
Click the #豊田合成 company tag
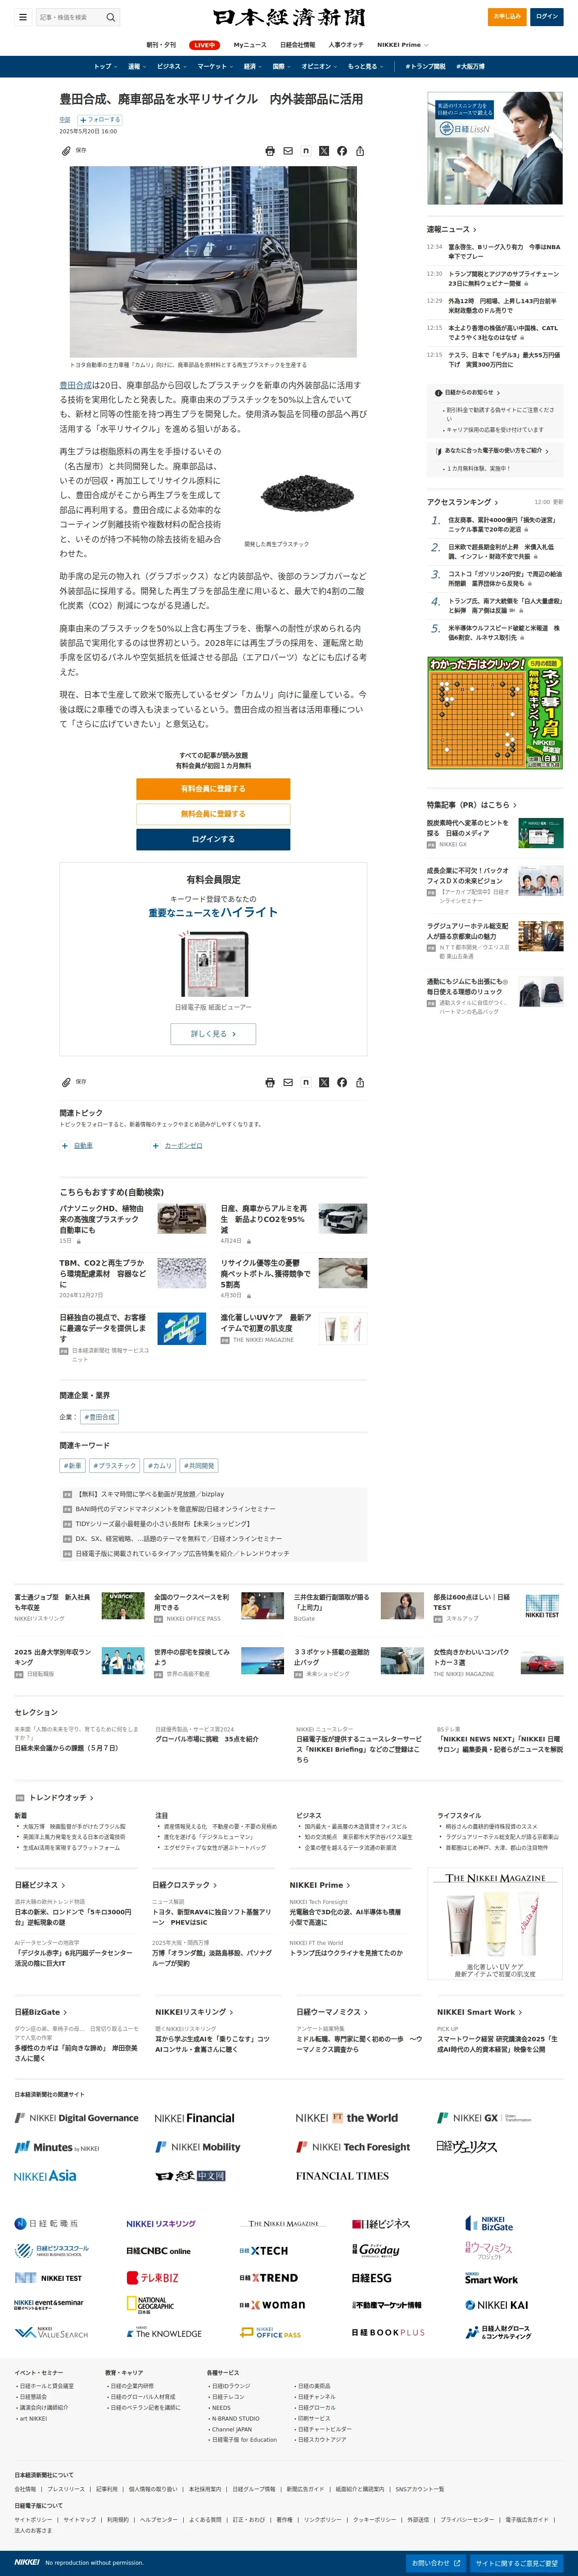[x=99, y=1417]
